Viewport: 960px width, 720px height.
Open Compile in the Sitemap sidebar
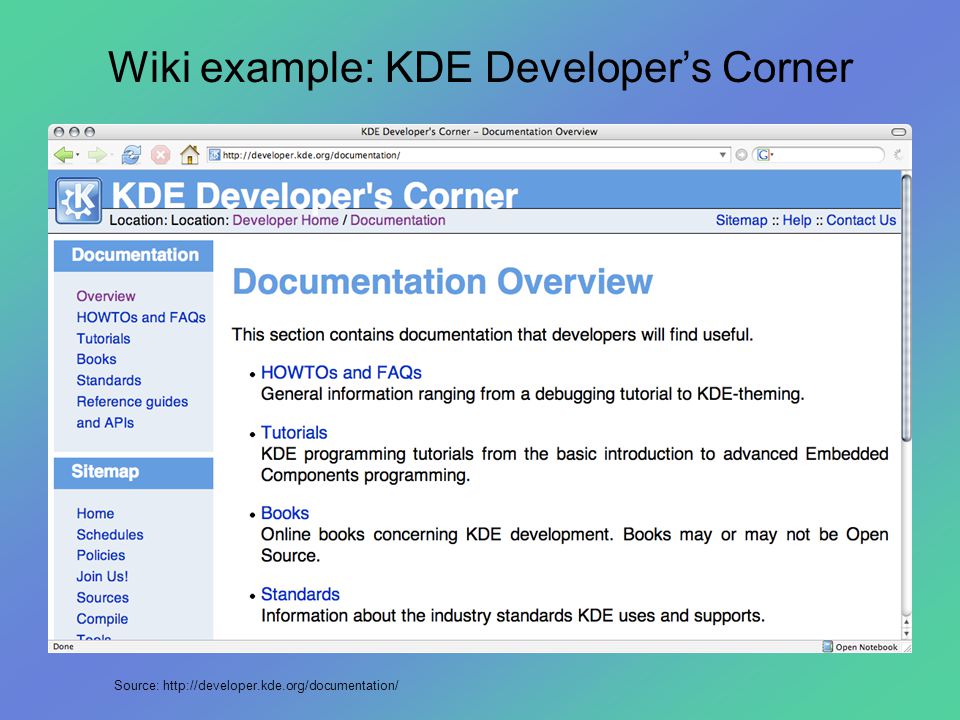coord(102,619)
